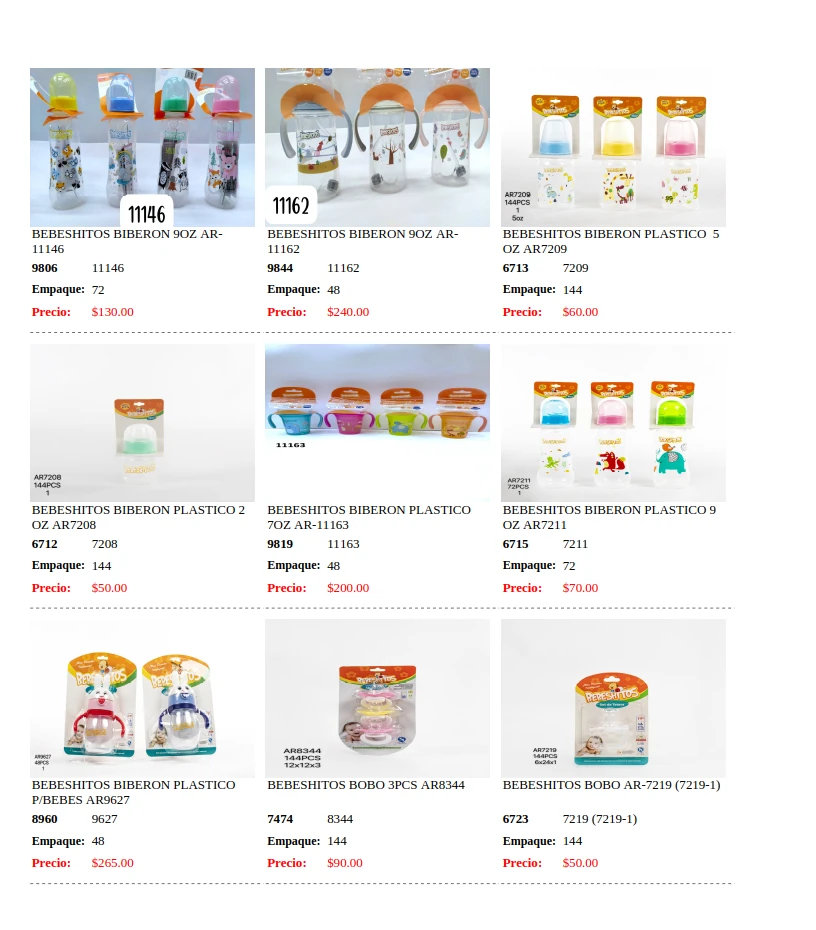The width and height of the screenshot is (816, 930).
Task: Open the AR7208 2 oz bottle image
Action: tap(142, 423)
